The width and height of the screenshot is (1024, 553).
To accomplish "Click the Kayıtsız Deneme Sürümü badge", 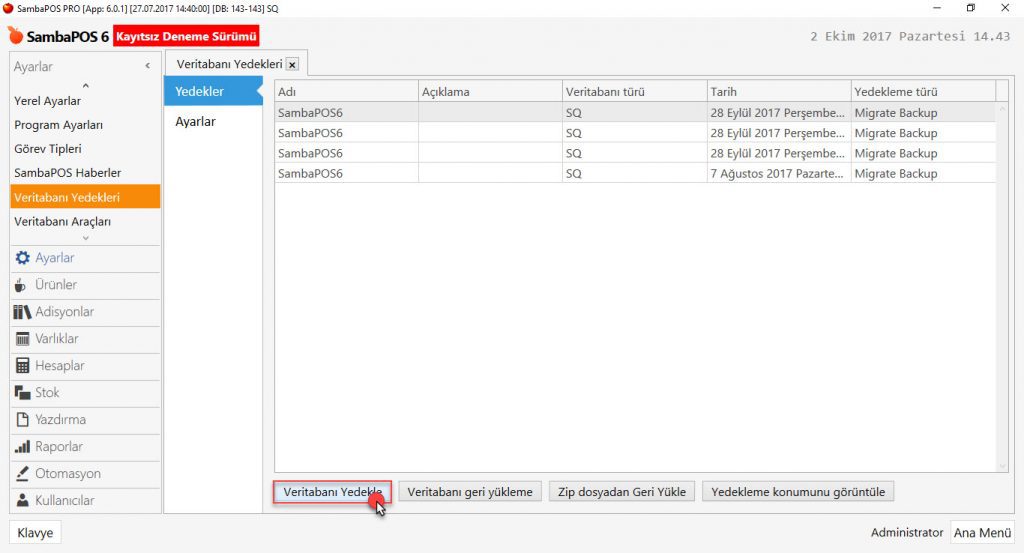I will 186,36.
